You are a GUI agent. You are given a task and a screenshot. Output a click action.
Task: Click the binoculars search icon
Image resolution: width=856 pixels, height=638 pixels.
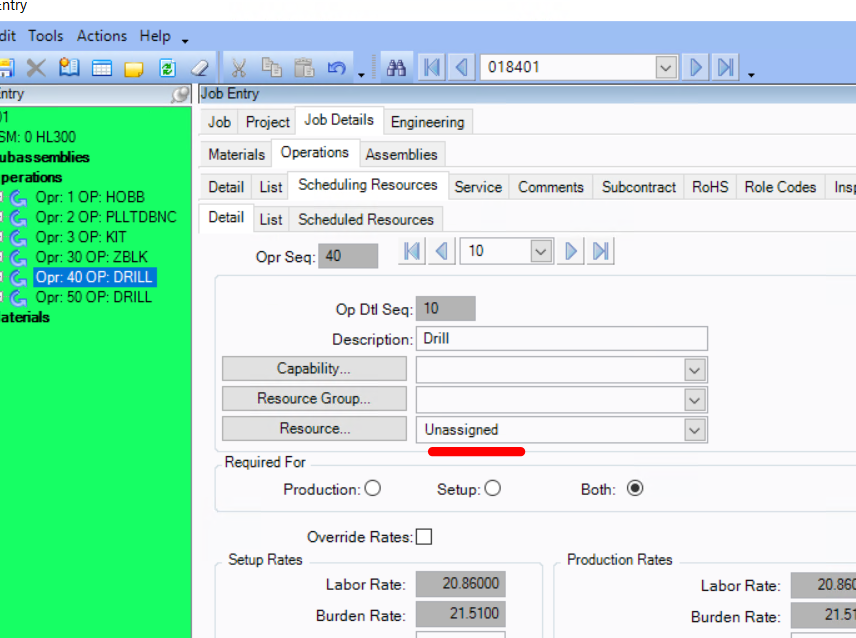[x=396, y=68]
